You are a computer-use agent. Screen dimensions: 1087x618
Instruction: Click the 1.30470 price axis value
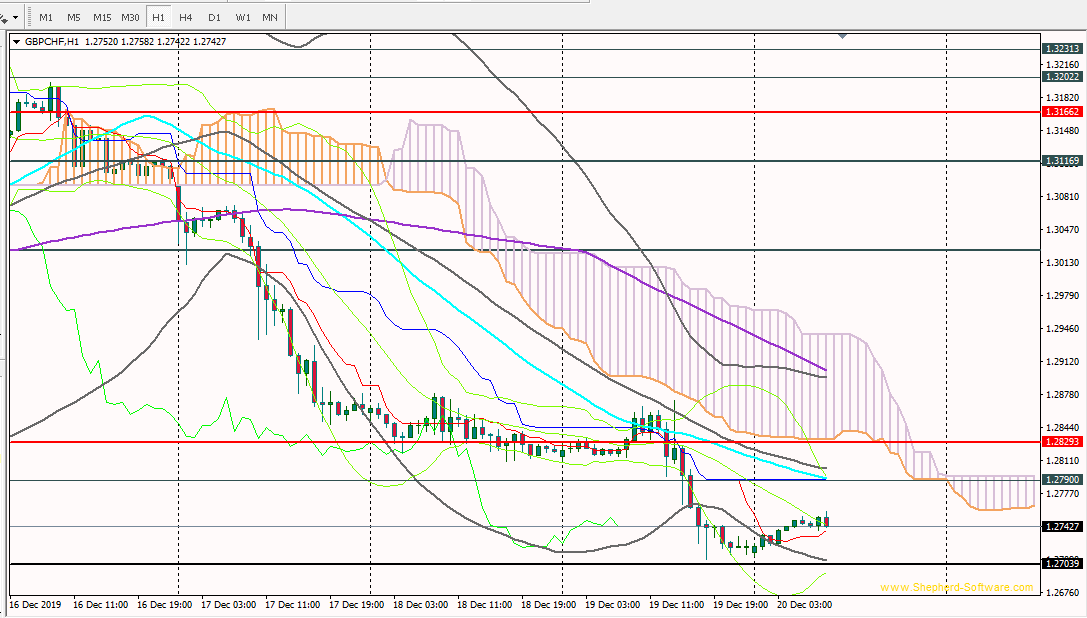pos(1063,230)
